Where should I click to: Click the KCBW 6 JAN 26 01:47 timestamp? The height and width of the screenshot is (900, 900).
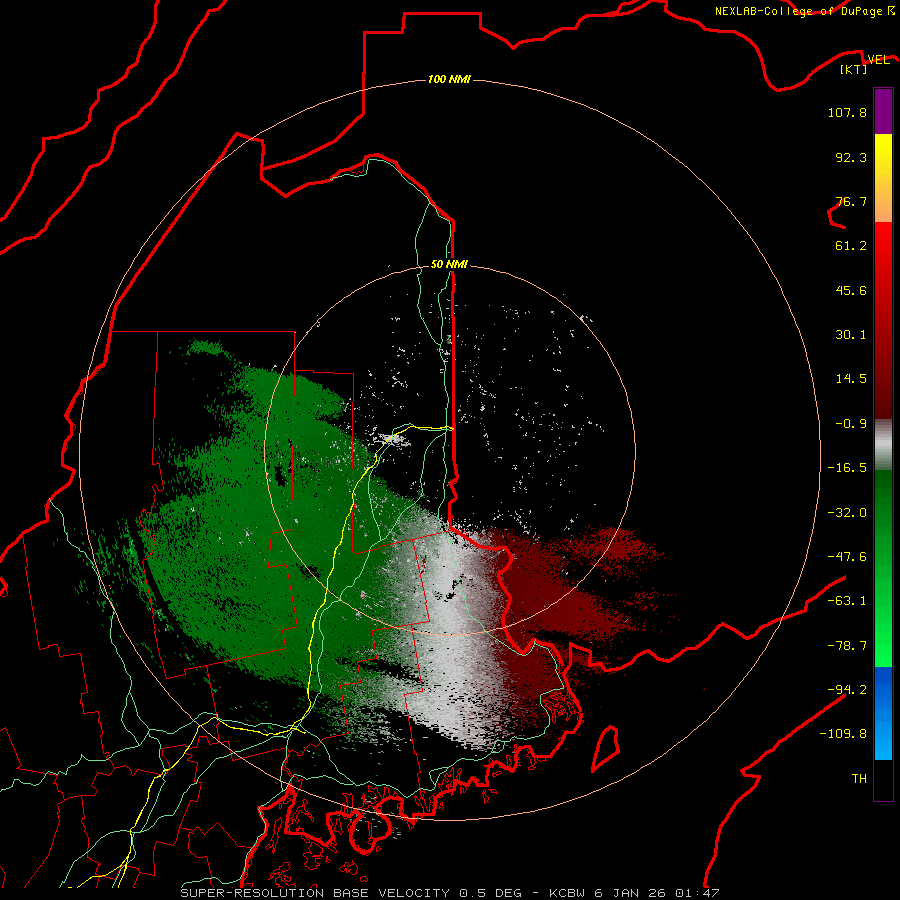[634, 893]
